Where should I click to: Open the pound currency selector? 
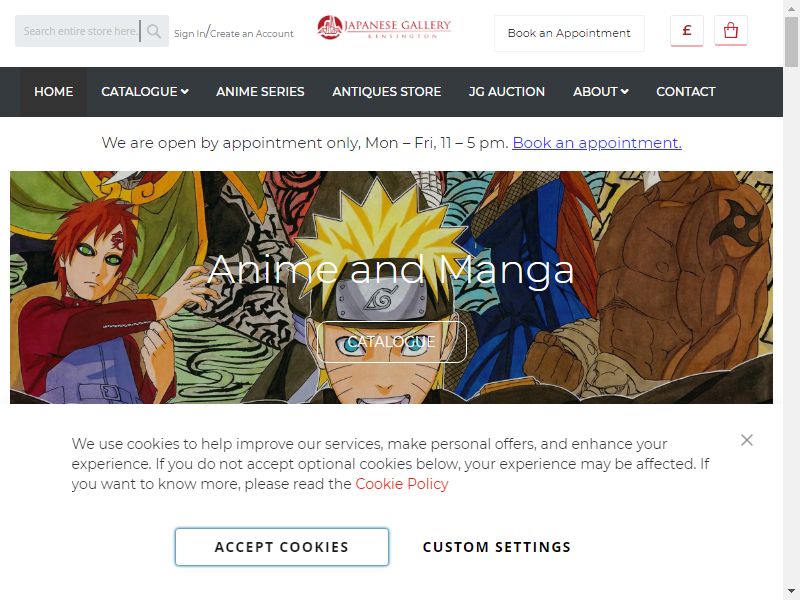coord(687,31)
